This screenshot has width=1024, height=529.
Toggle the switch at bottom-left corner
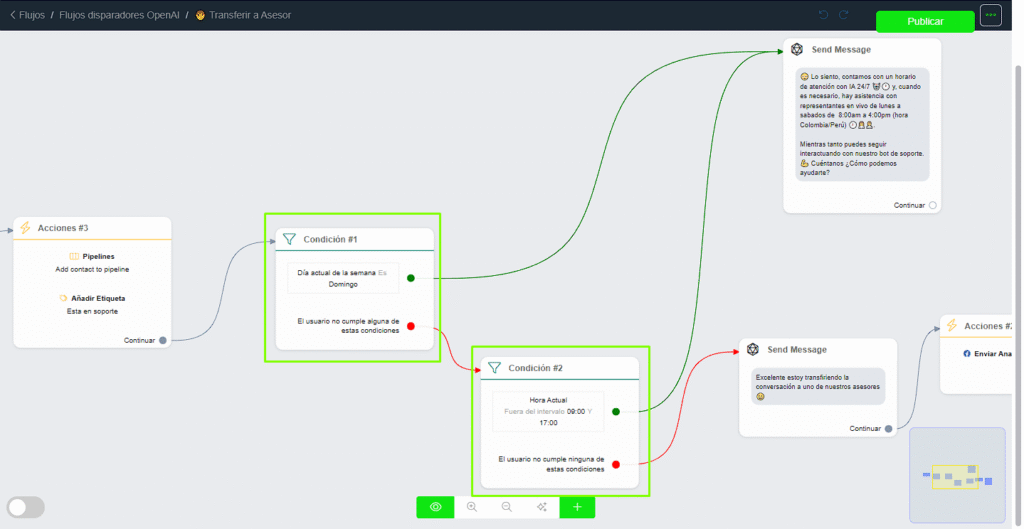(x=25, y=507)
